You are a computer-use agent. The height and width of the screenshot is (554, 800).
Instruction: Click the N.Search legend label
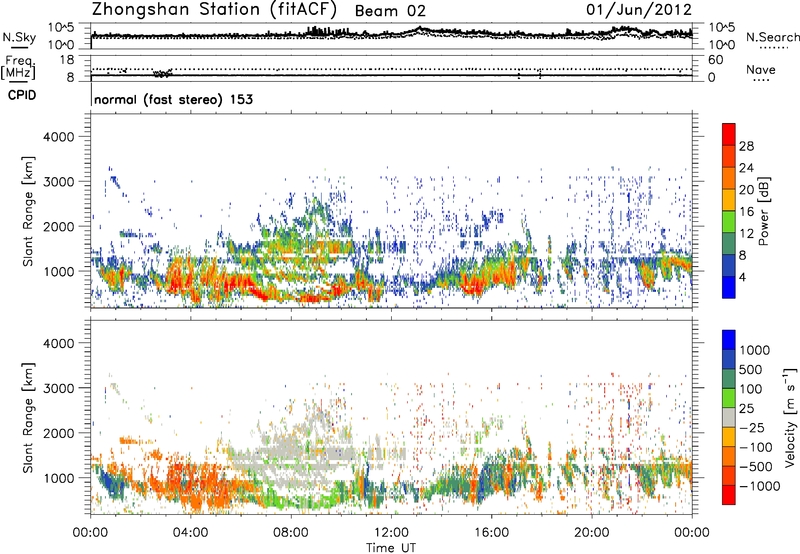coord(772,37)
